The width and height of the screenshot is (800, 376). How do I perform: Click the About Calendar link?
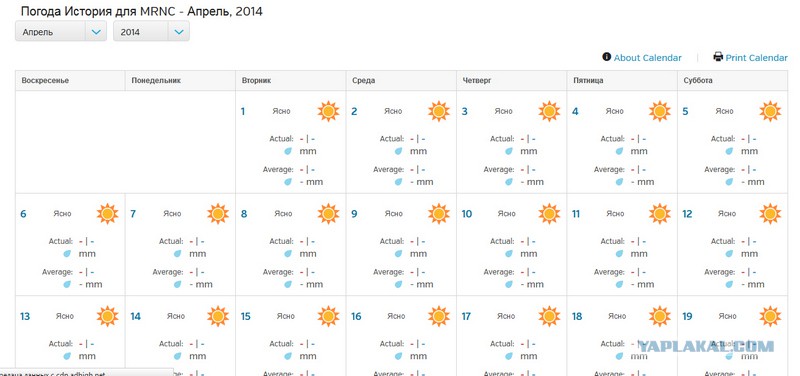647,58
